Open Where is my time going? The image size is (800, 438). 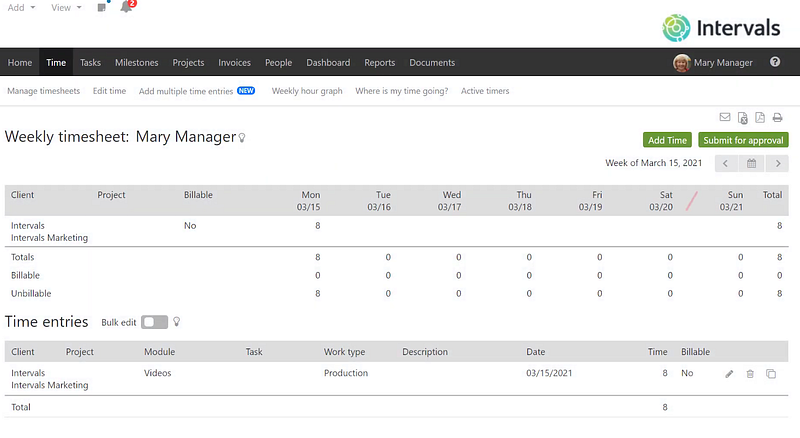[x=402, y=91]
